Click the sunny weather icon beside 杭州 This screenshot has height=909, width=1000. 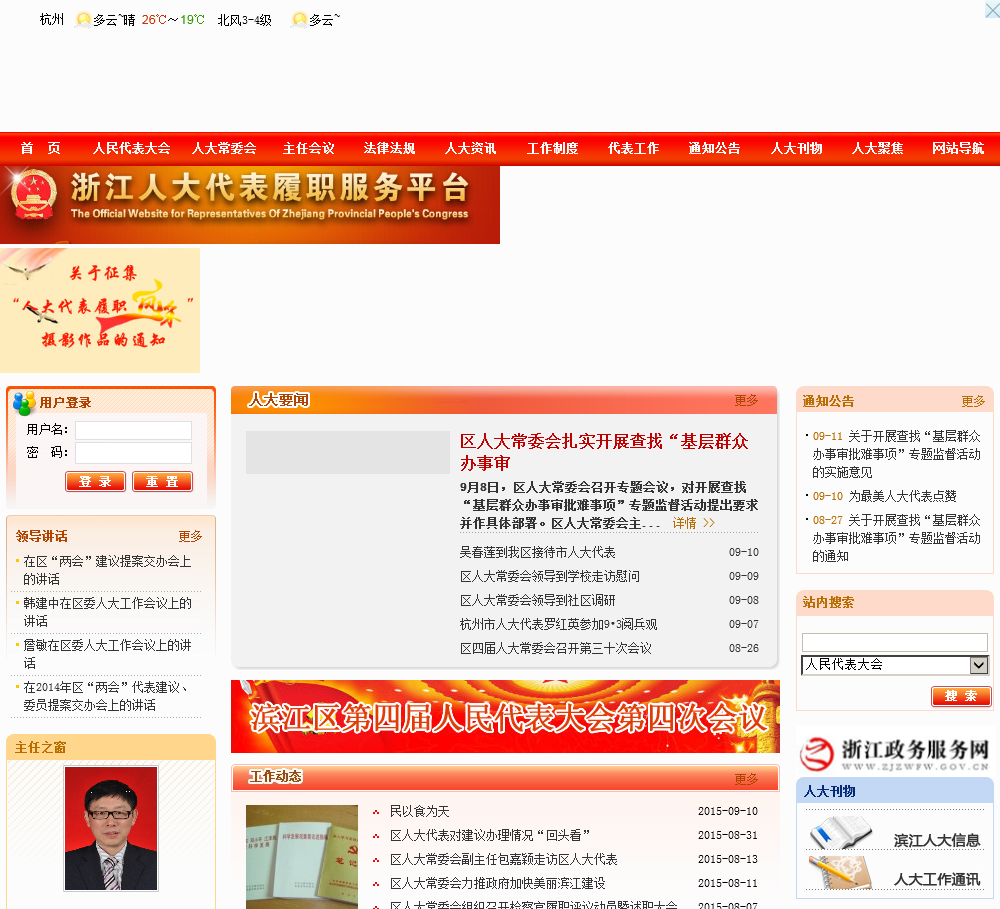(x=83, y=20)
